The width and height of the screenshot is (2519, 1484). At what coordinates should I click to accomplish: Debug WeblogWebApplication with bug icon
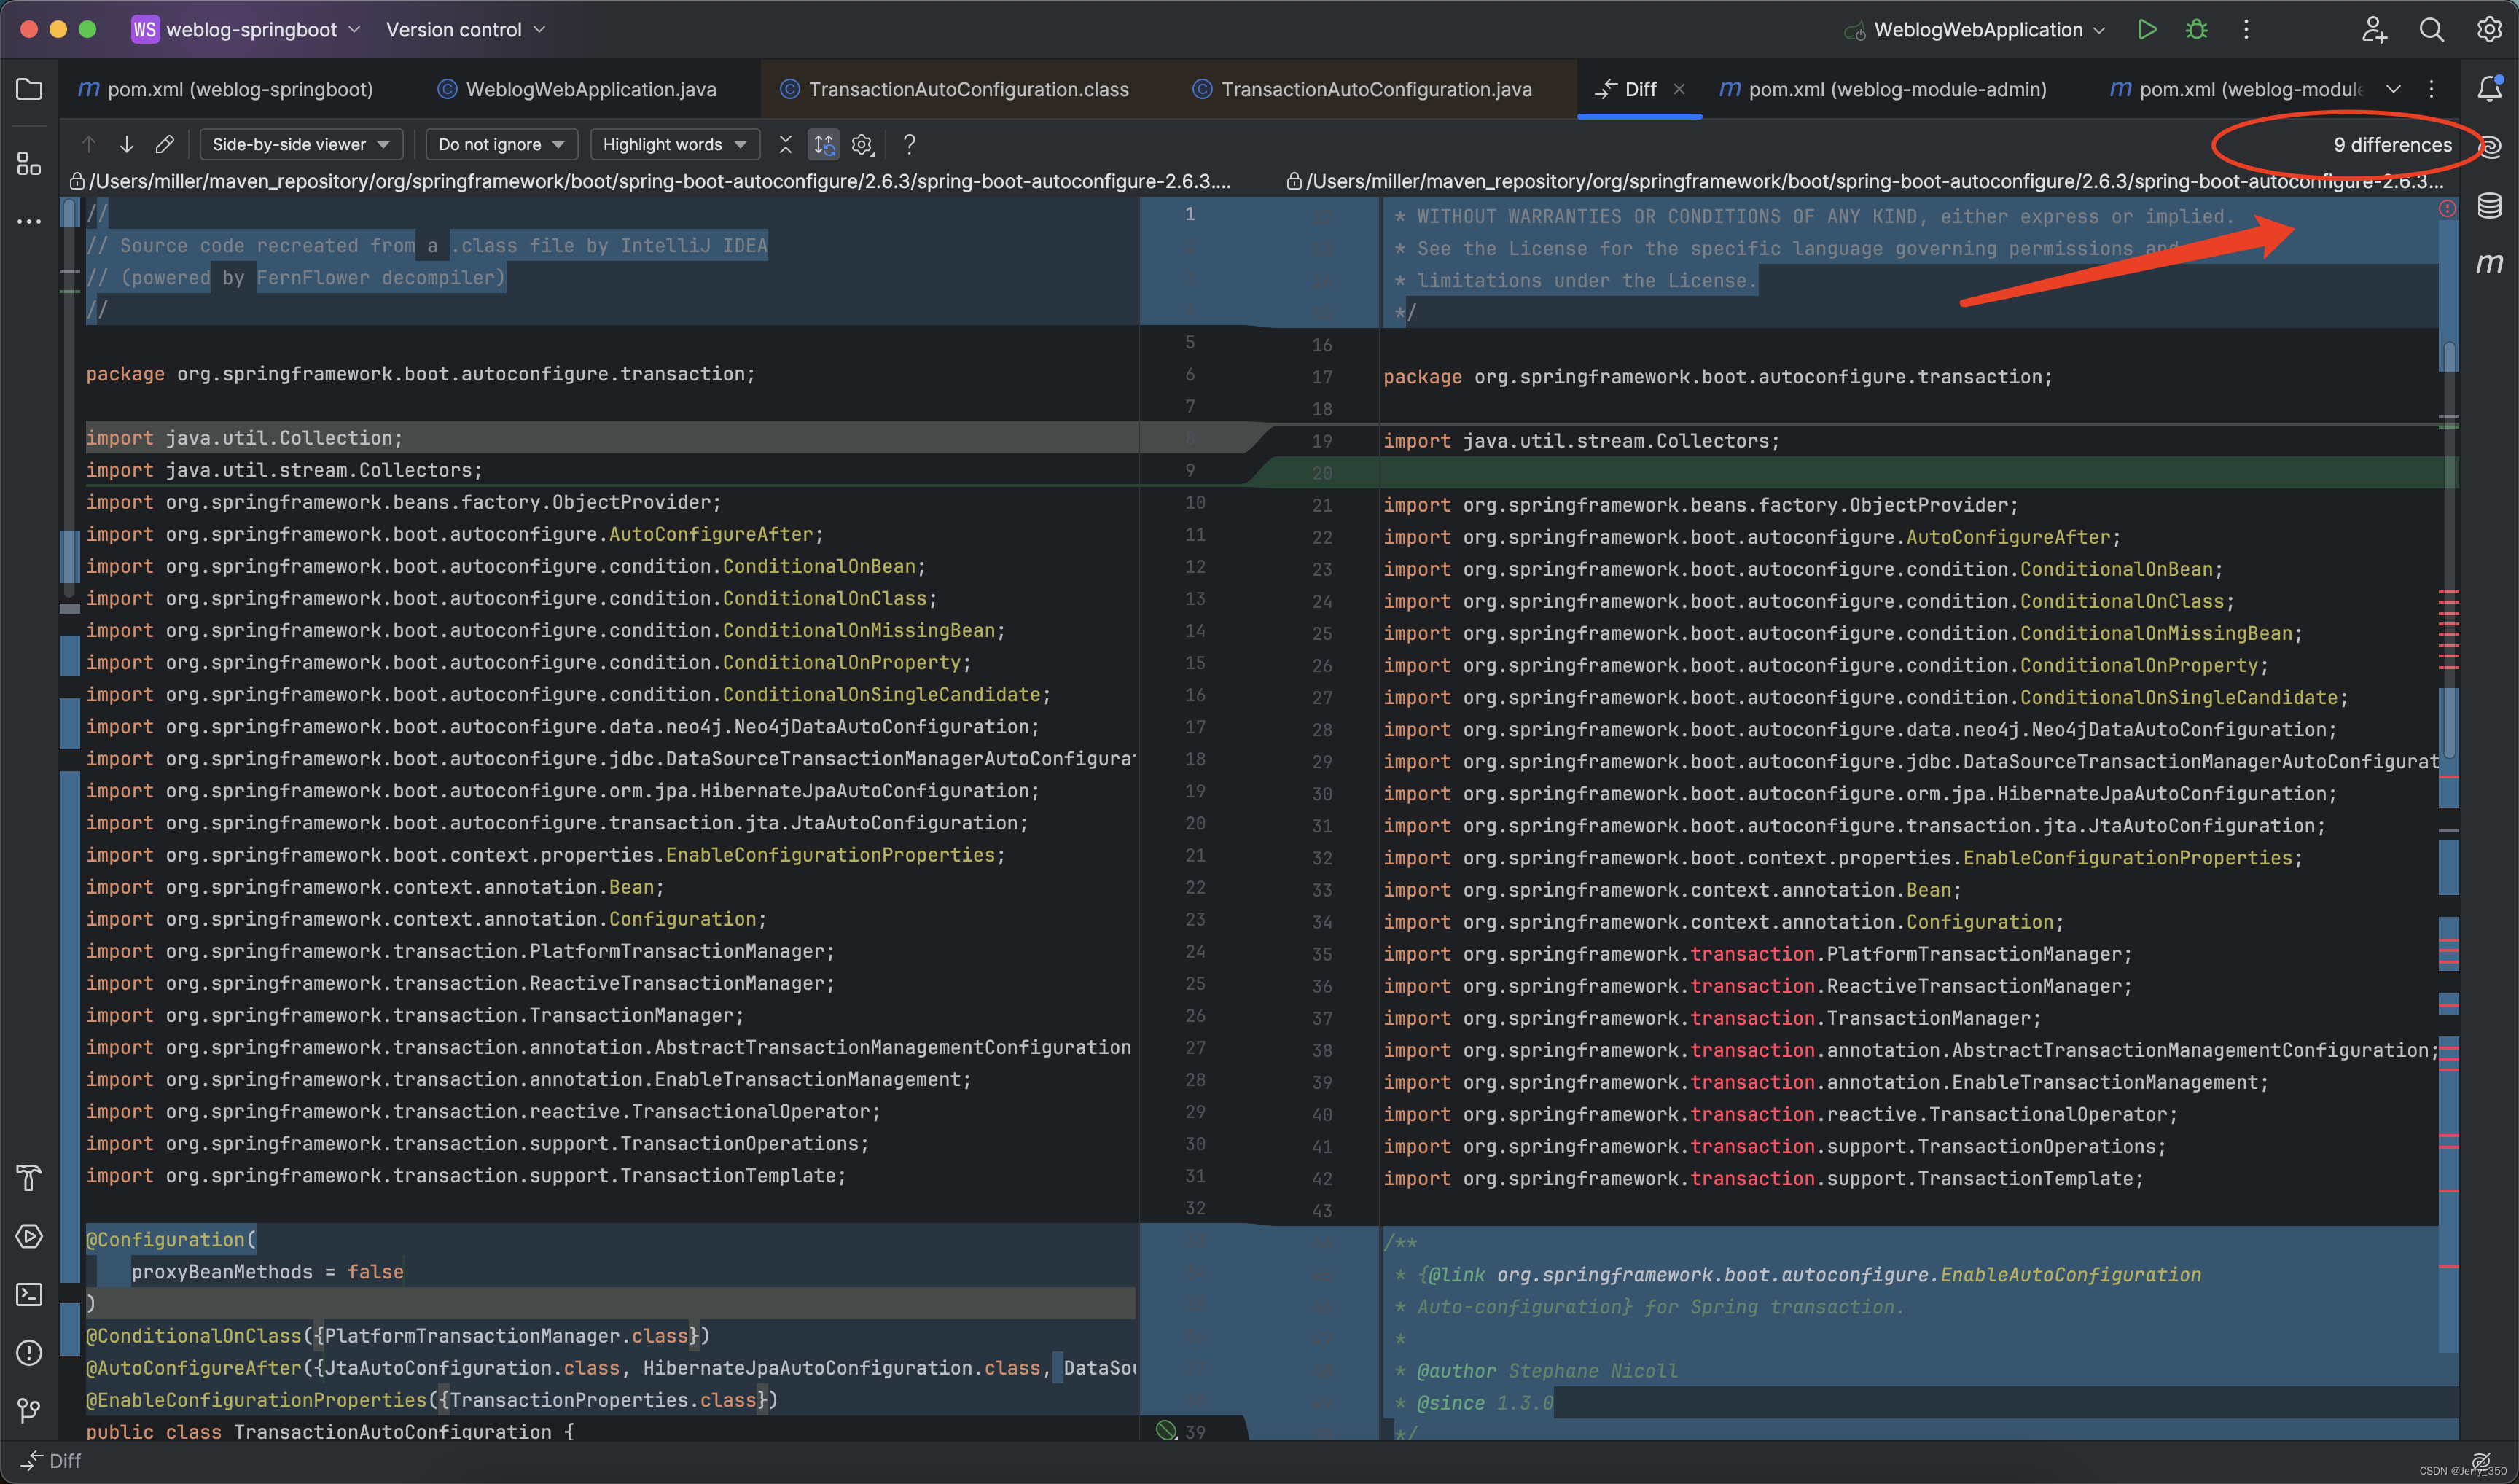2196,29
